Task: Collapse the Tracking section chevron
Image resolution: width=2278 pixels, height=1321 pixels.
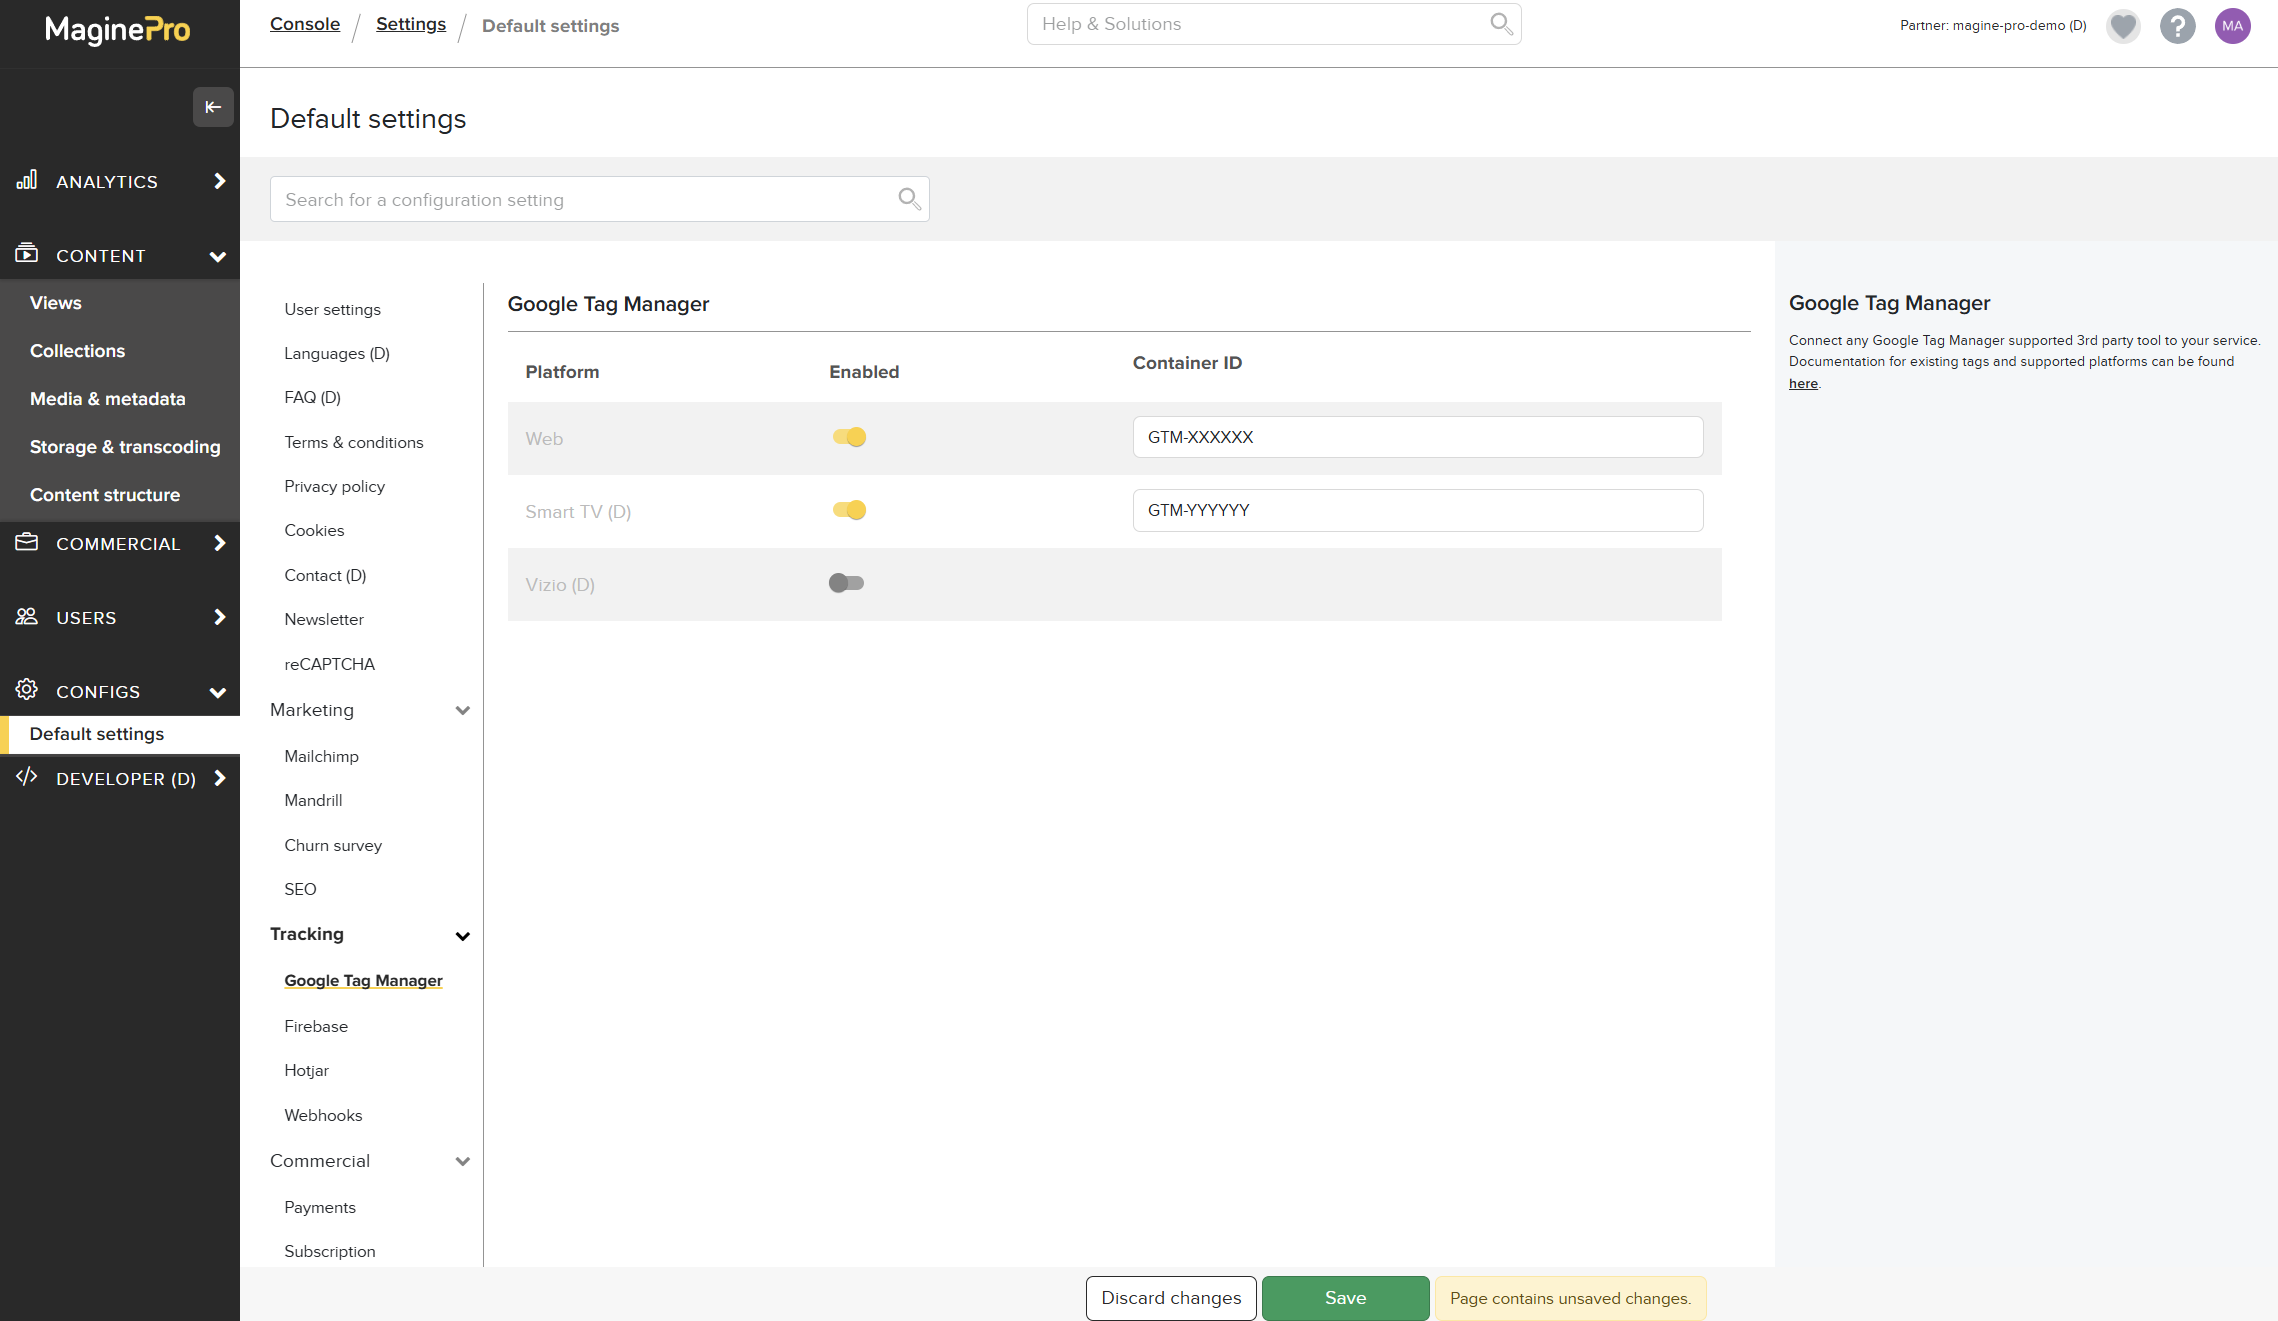Action: (463, 936)
